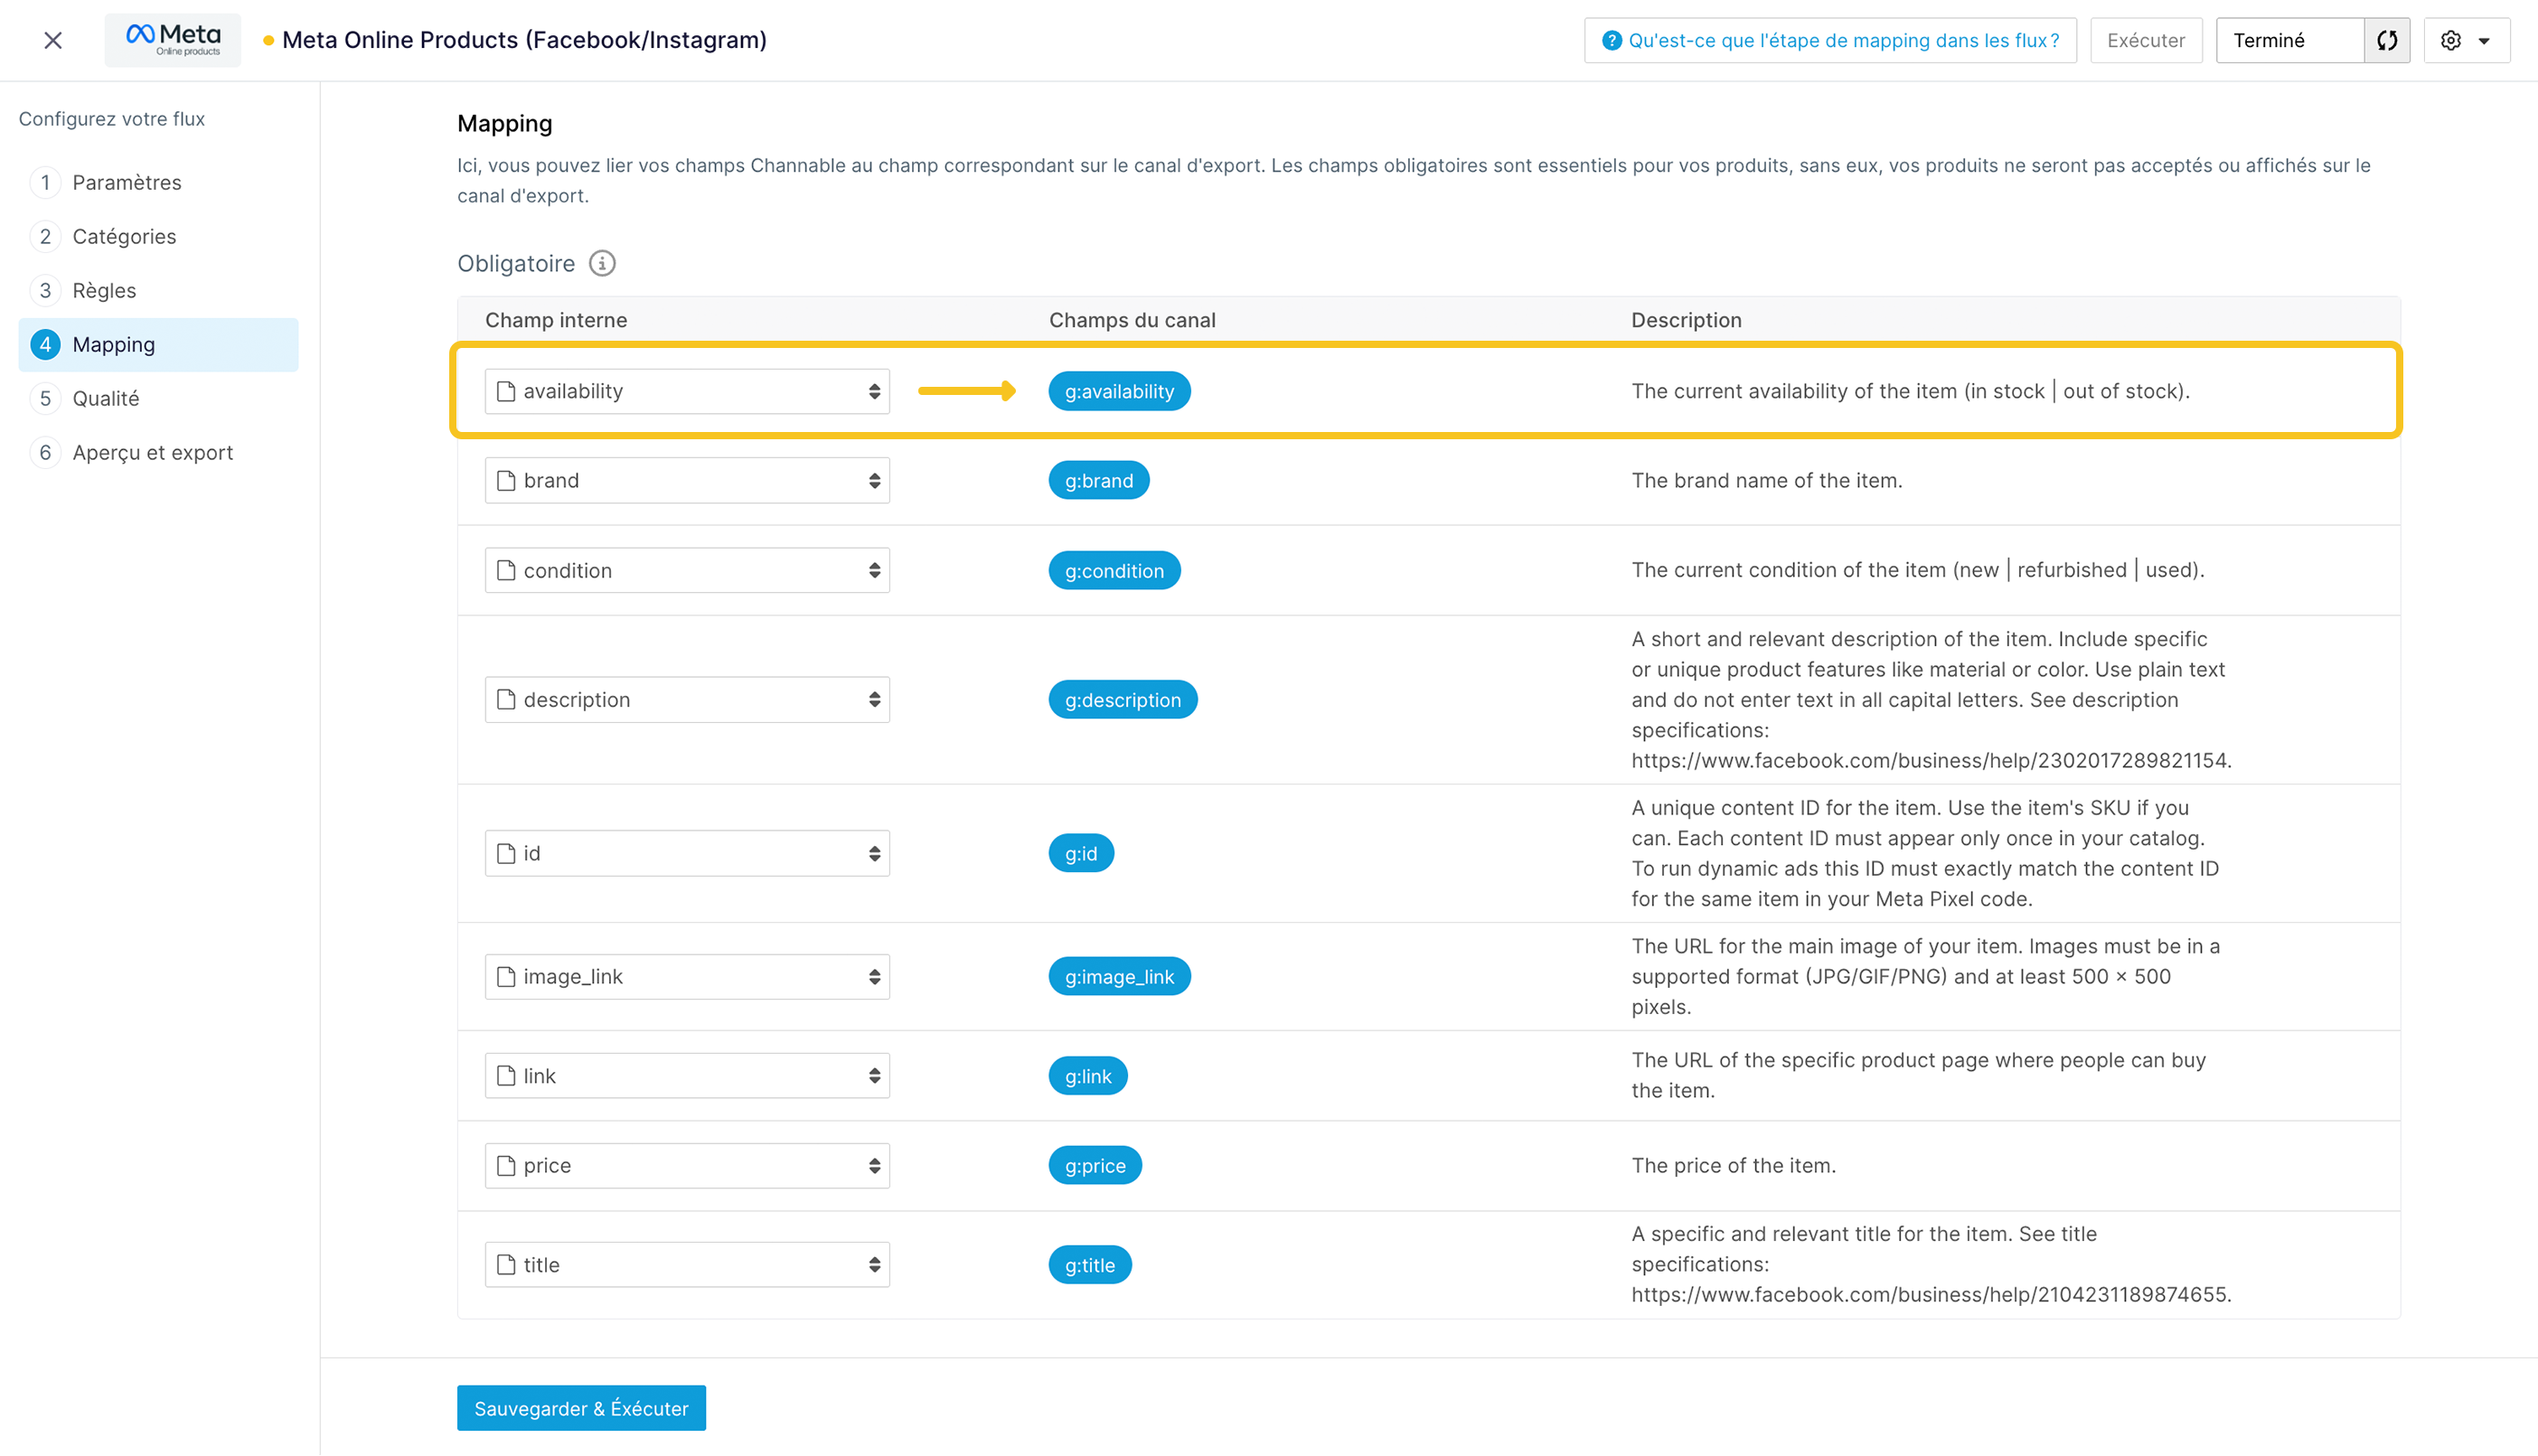Click the info icon beside Obligatoire

602,263
